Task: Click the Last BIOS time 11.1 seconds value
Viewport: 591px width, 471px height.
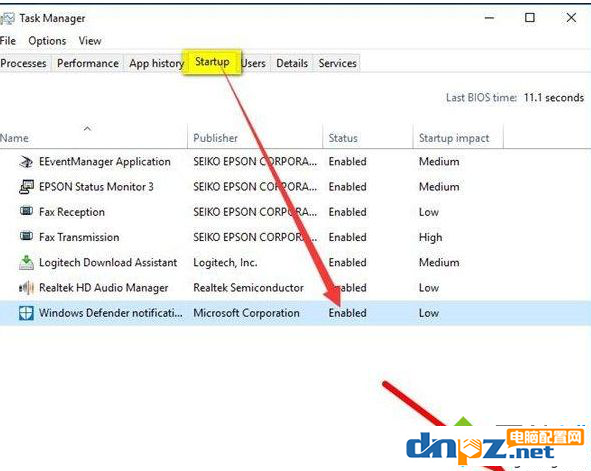Action: pos(554,98)
